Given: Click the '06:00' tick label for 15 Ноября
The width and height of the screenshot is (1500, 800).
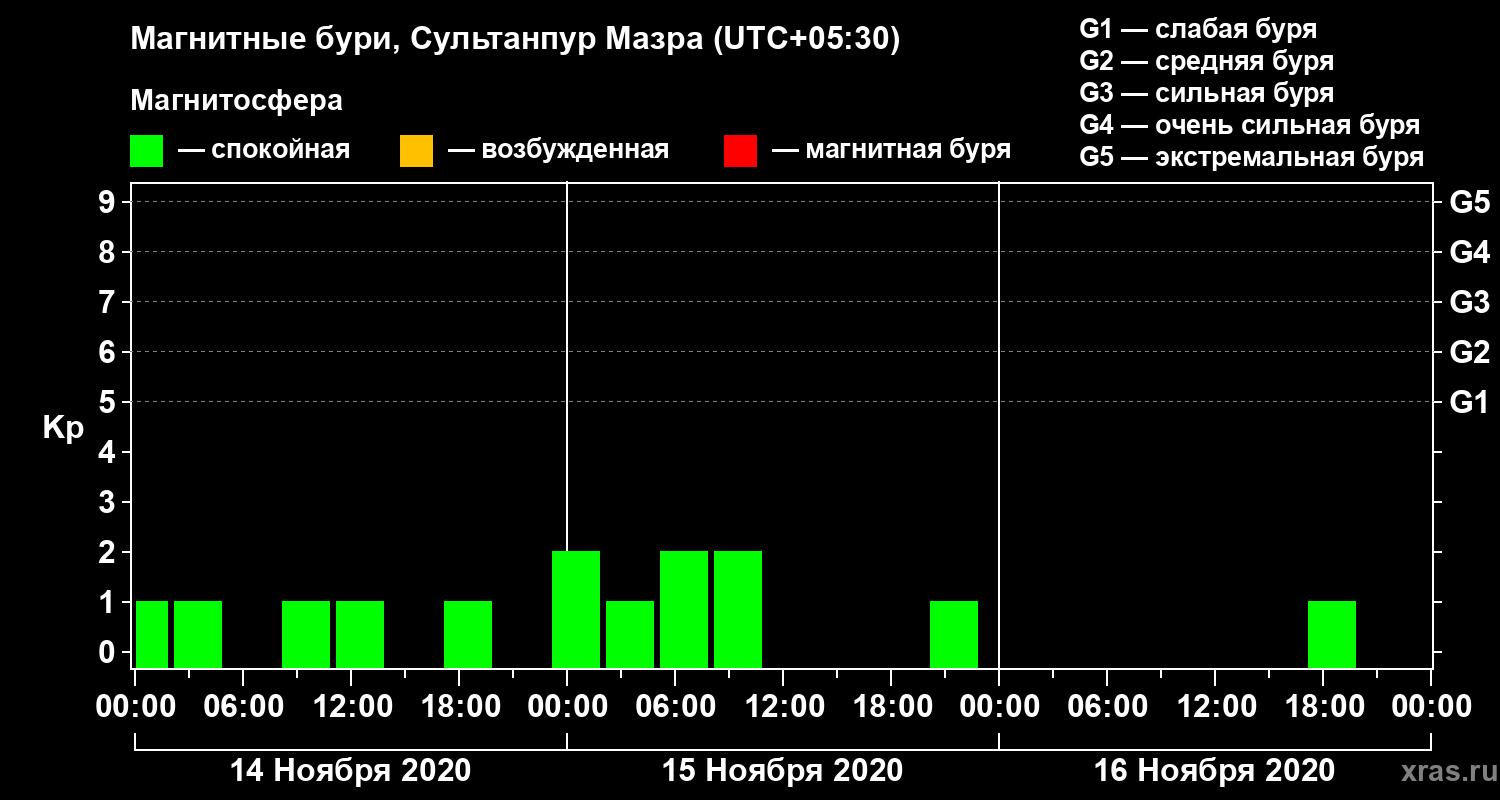Looking at the screenshot, I should [x=675, y=707].
